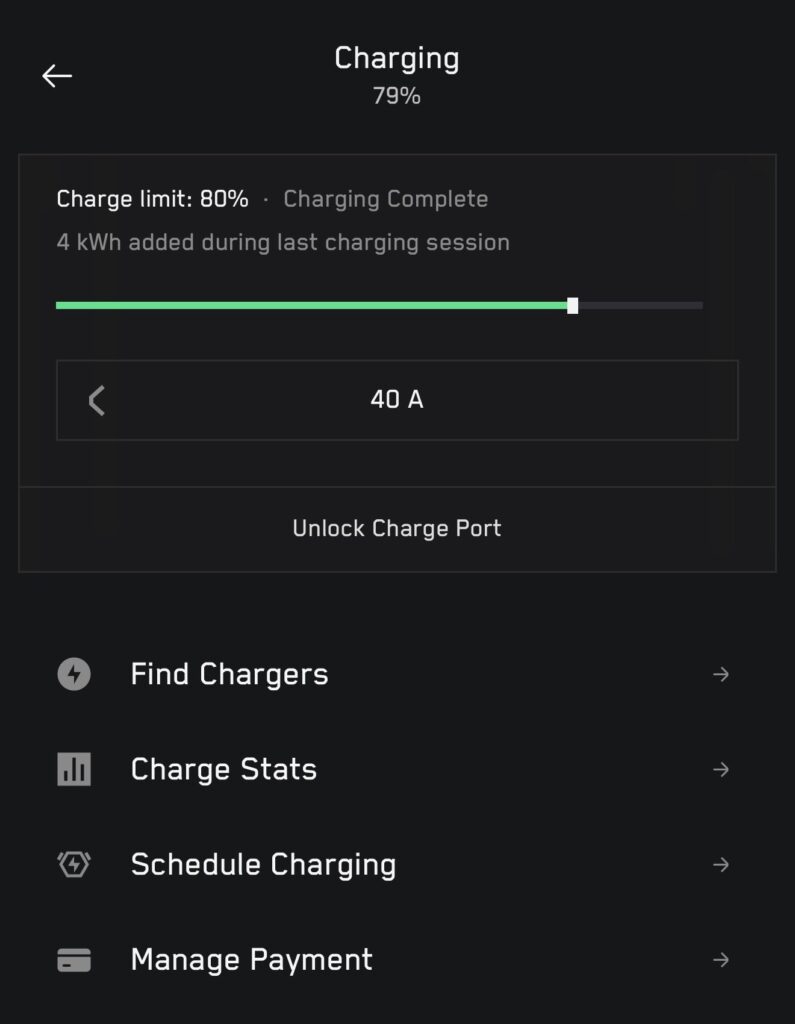Click the unfilled end of charge slider
Screen dimensions: 795x1024
pos(642,305)
